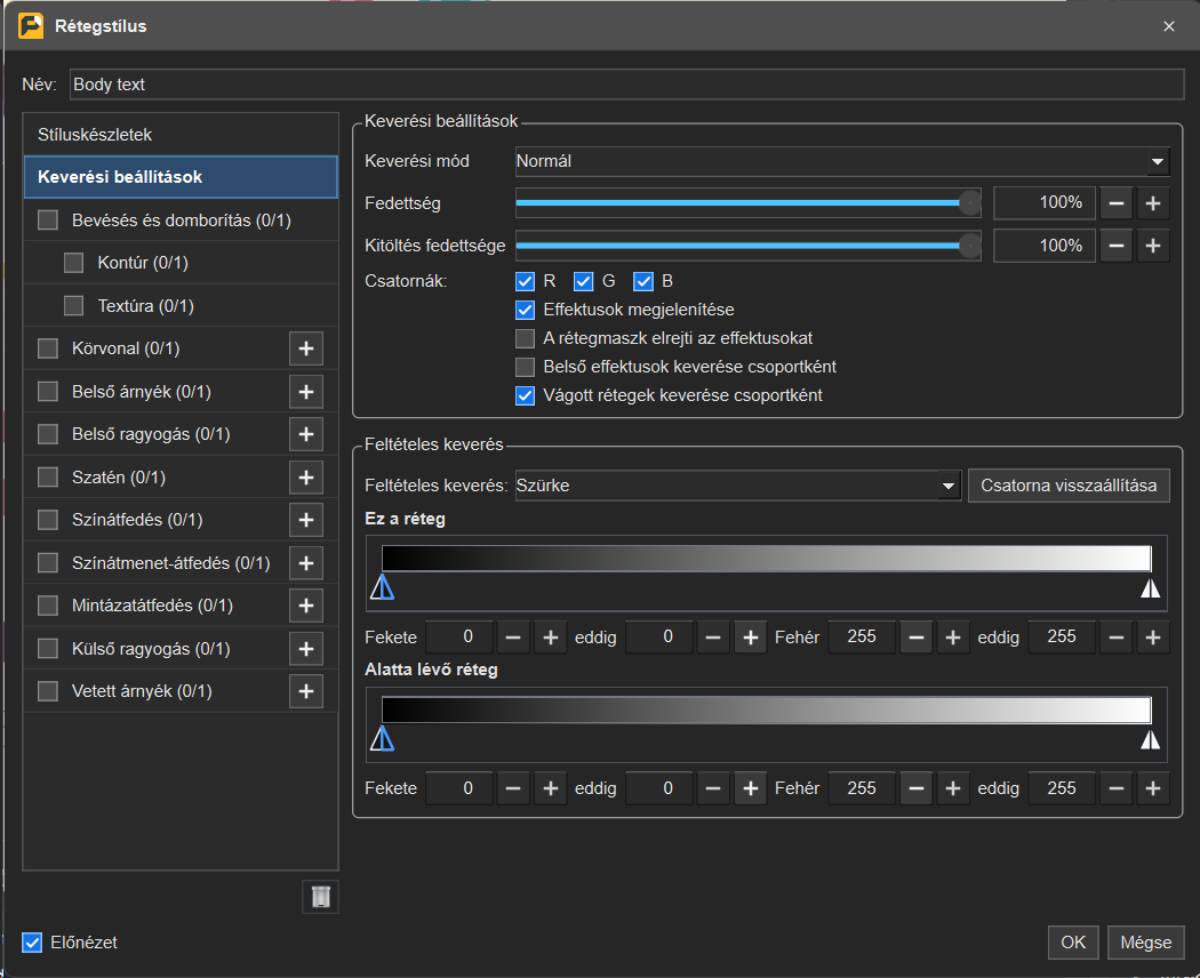Add another Színátmenet-átfedés effect
The image size is (1200, 978).
point(306,563)
